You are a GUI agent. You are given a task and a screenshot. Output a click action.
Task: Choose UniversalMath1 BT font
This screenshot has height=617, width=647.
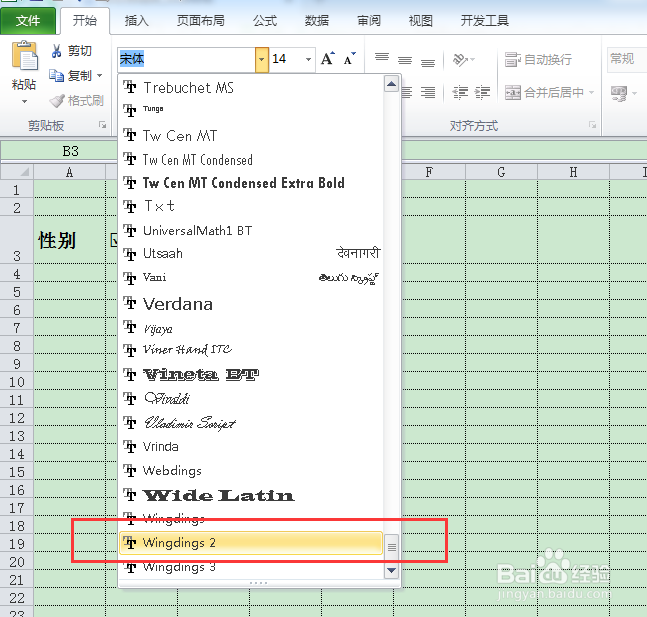click(x=251, y=230)
